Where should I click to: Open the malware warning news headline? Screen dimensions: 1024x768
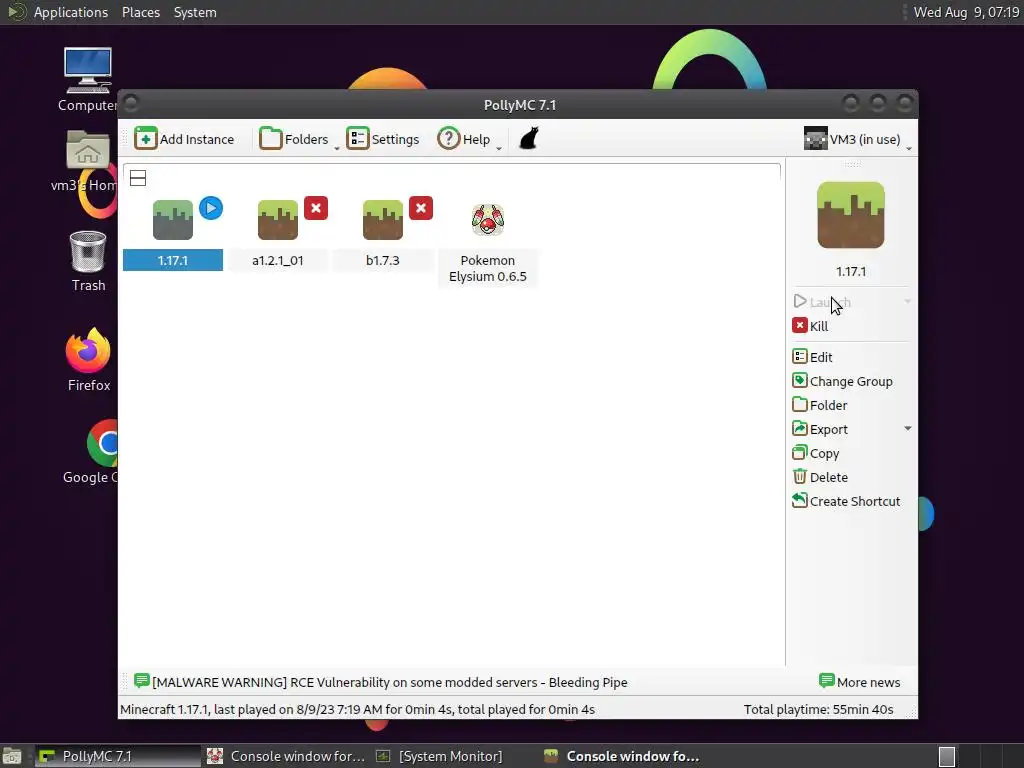390,682
